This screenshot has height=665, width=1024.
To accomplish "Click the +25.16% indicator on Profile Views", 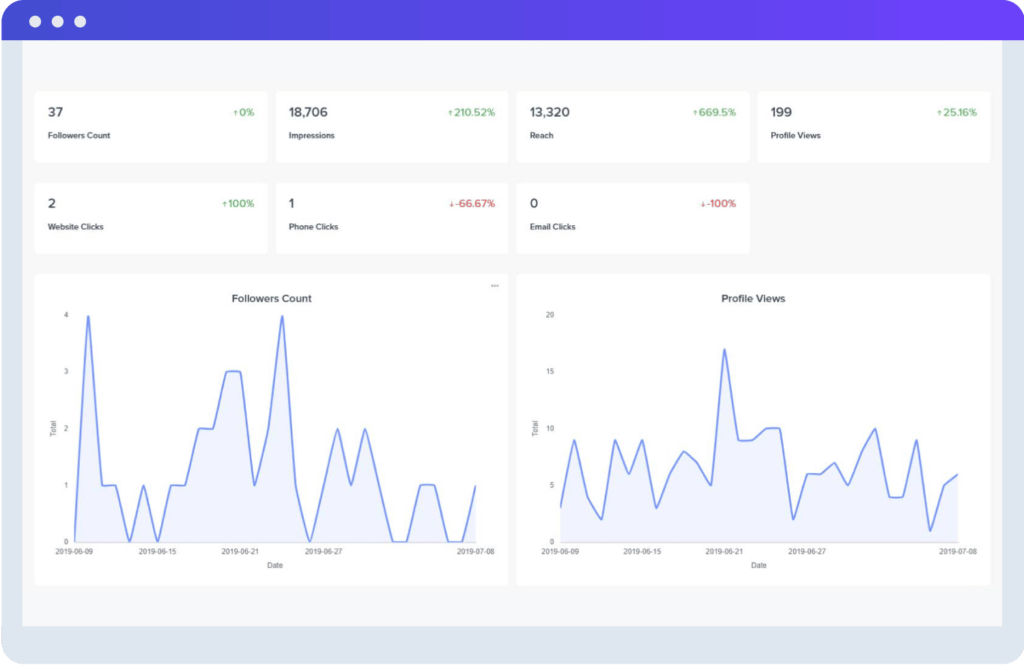I will click(958, 112).
